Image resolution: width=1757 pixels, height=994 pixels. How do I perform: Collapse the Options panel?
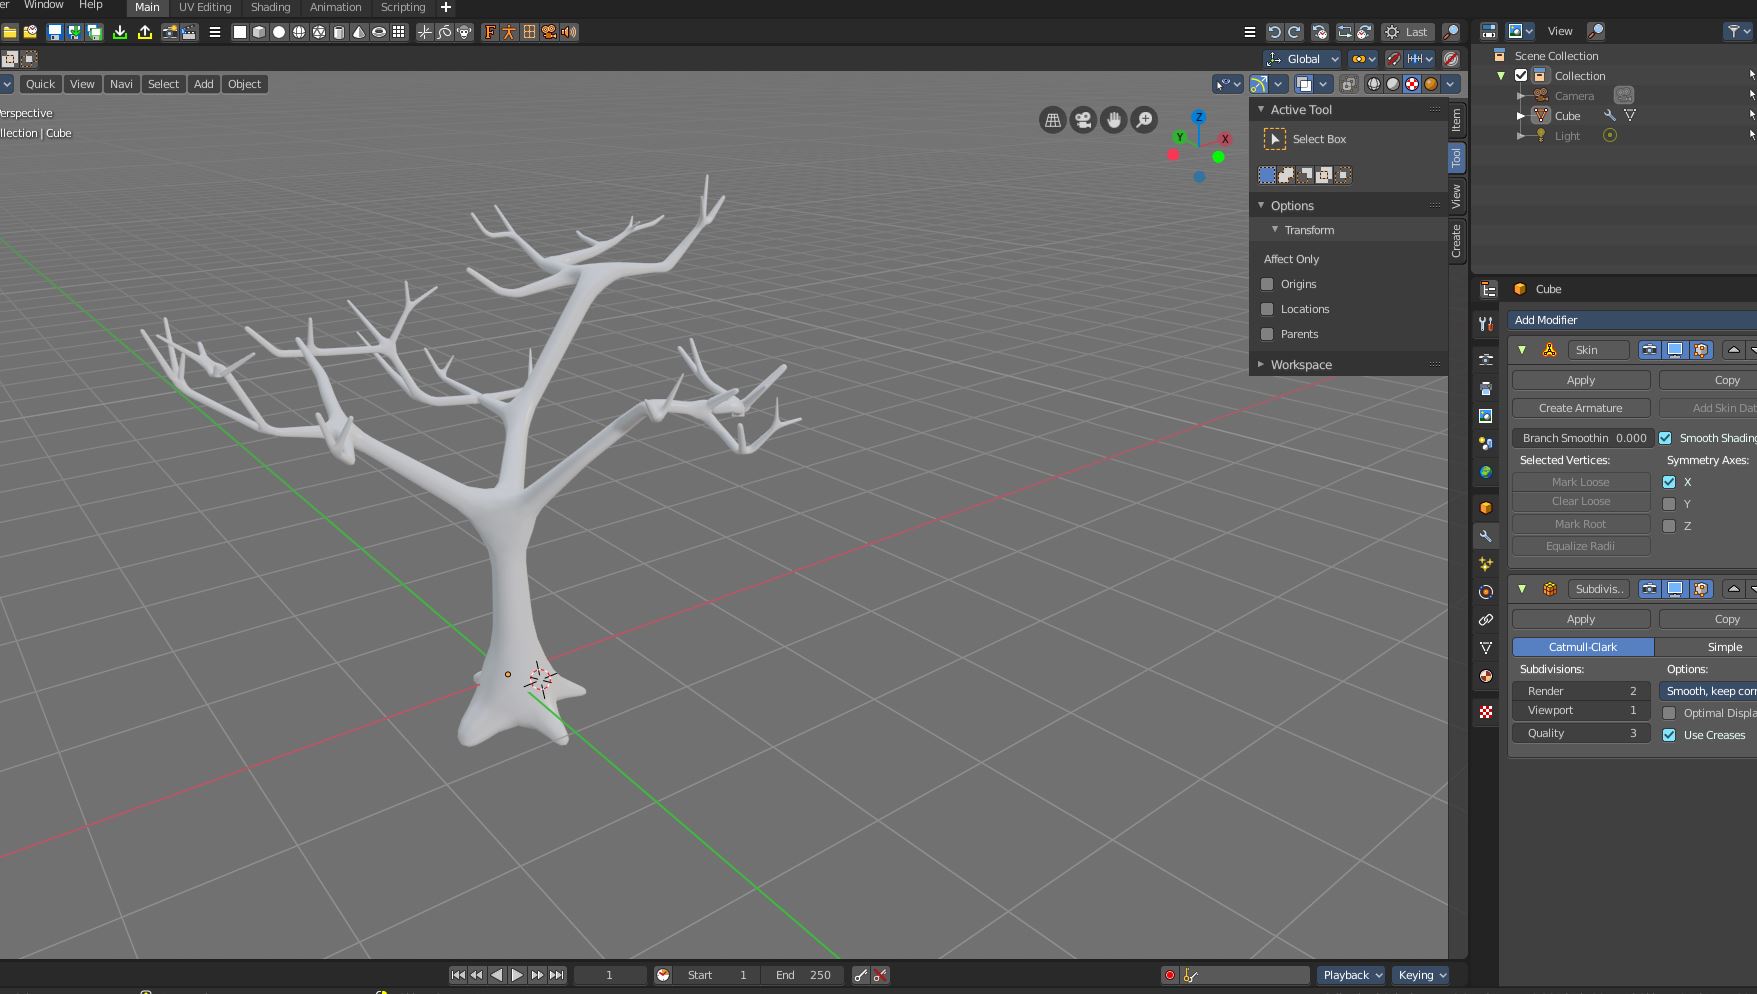pyautogui.click(x=1261, y=206)
